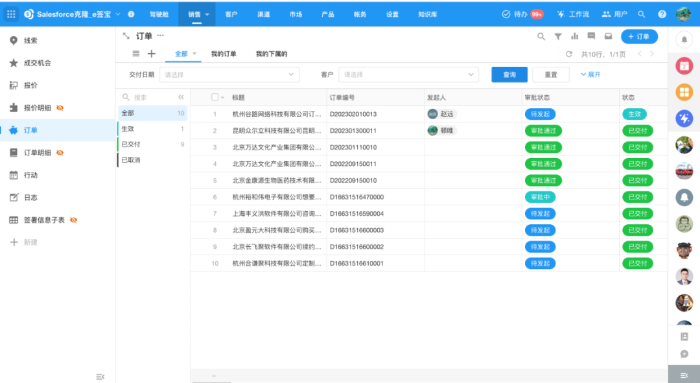
Task: Toggle the select-all header checkbox
Action: coord(215,97)
